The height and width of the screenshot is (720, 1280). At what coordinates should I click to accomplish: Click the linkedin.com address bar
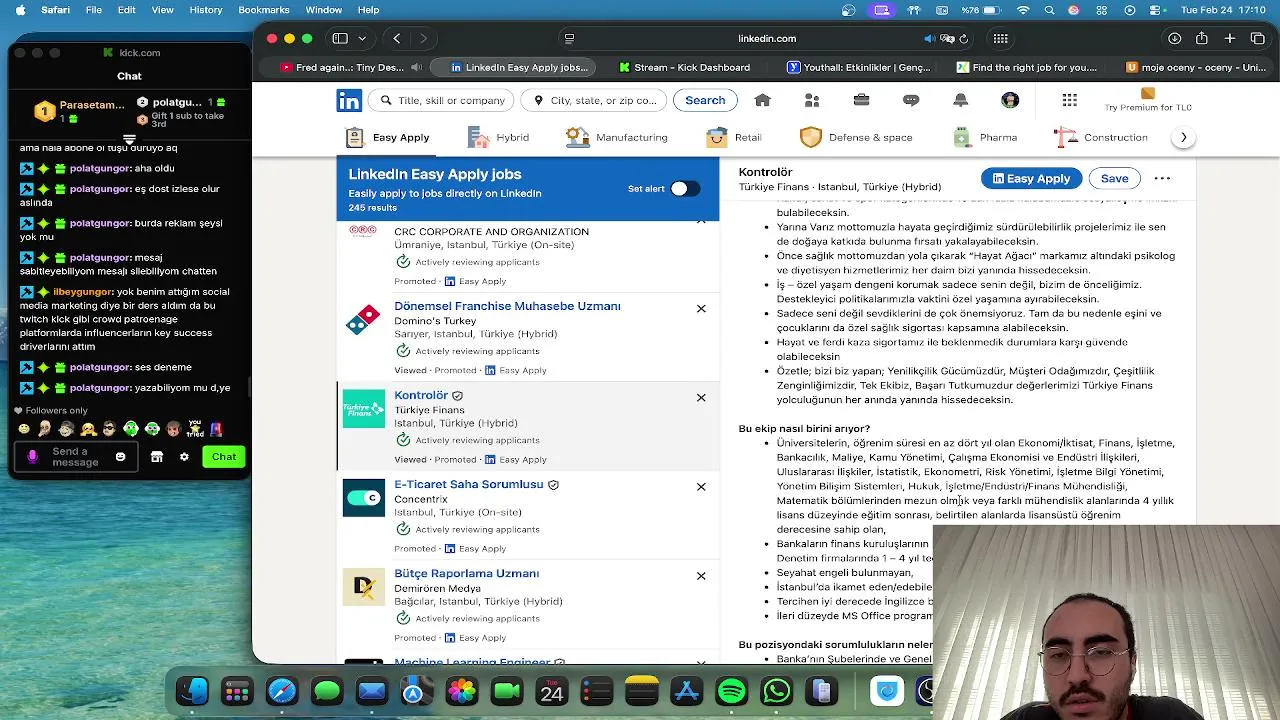click(x=767, y=38)
